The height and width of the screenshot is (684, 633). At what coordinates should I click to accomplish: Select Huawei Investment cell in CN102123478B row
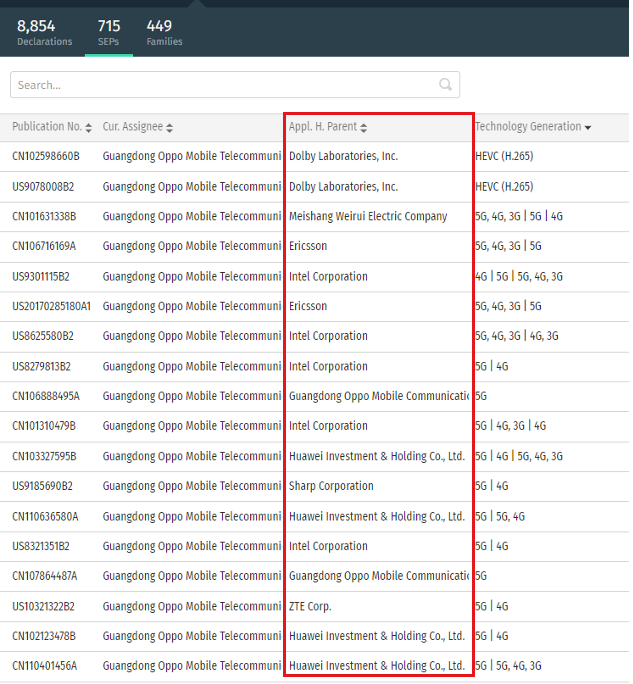point(377,636)
